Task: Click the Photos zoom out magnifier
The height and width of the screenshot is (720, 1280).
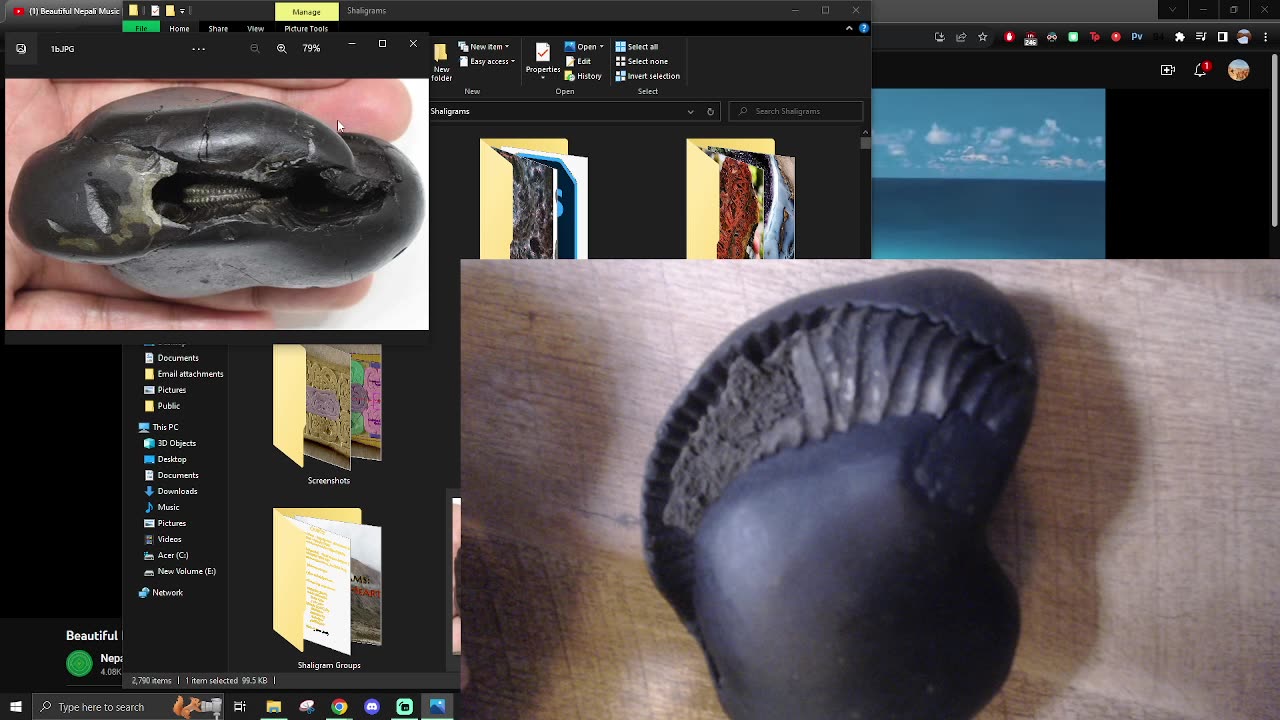Action: [255, 48]
